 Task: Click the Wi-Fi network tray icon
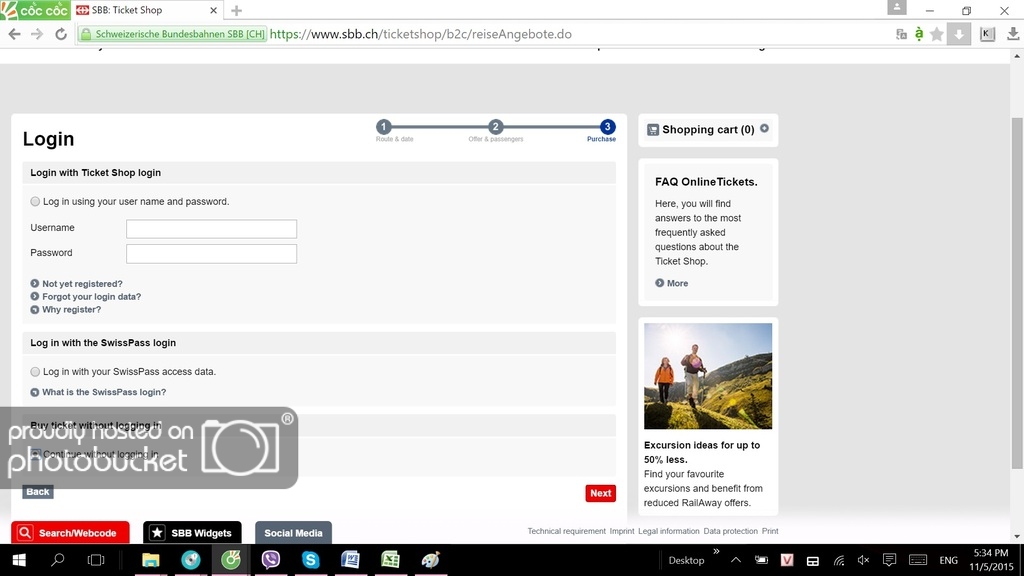[839, 560]
